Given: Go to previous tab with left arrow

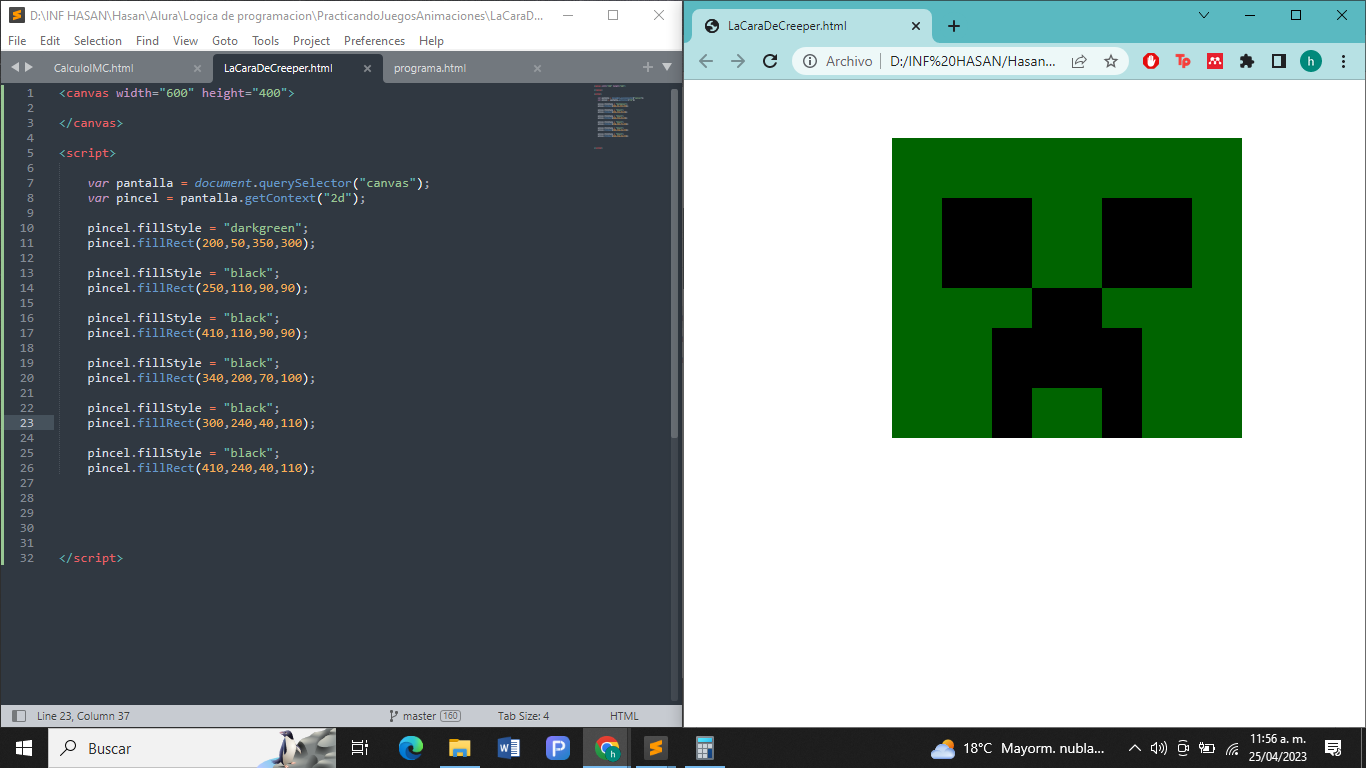Looking at the screenshot, I should pos(15,67).
